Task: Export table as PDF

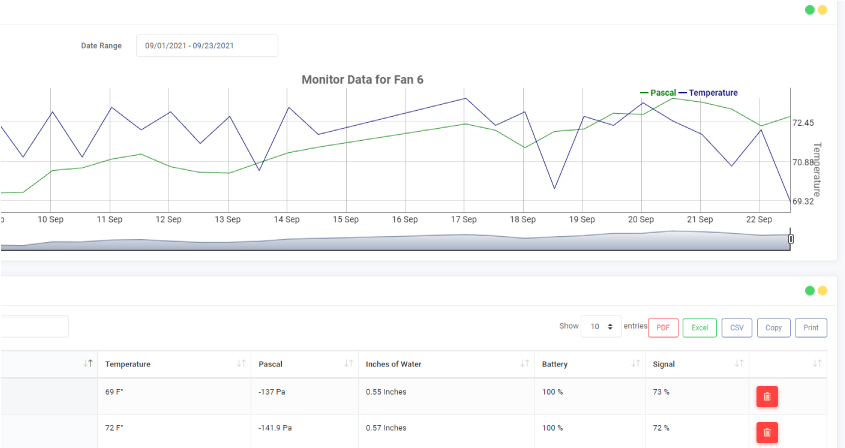Action: (x=663, y=327)
